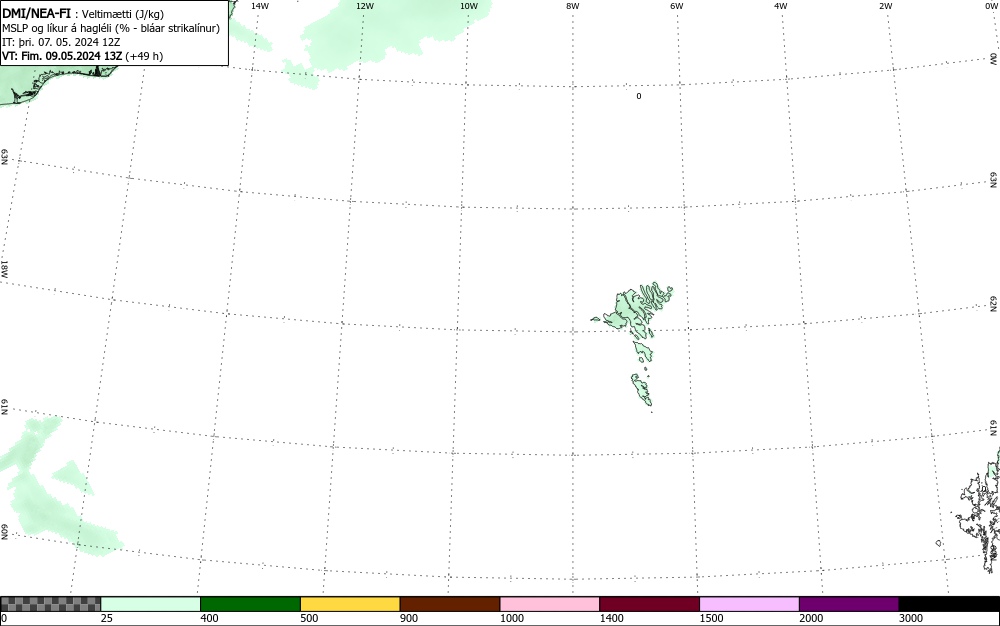The image size is (1000, 626).
Task: Click the legend value 400
Action: pos(209,618)
